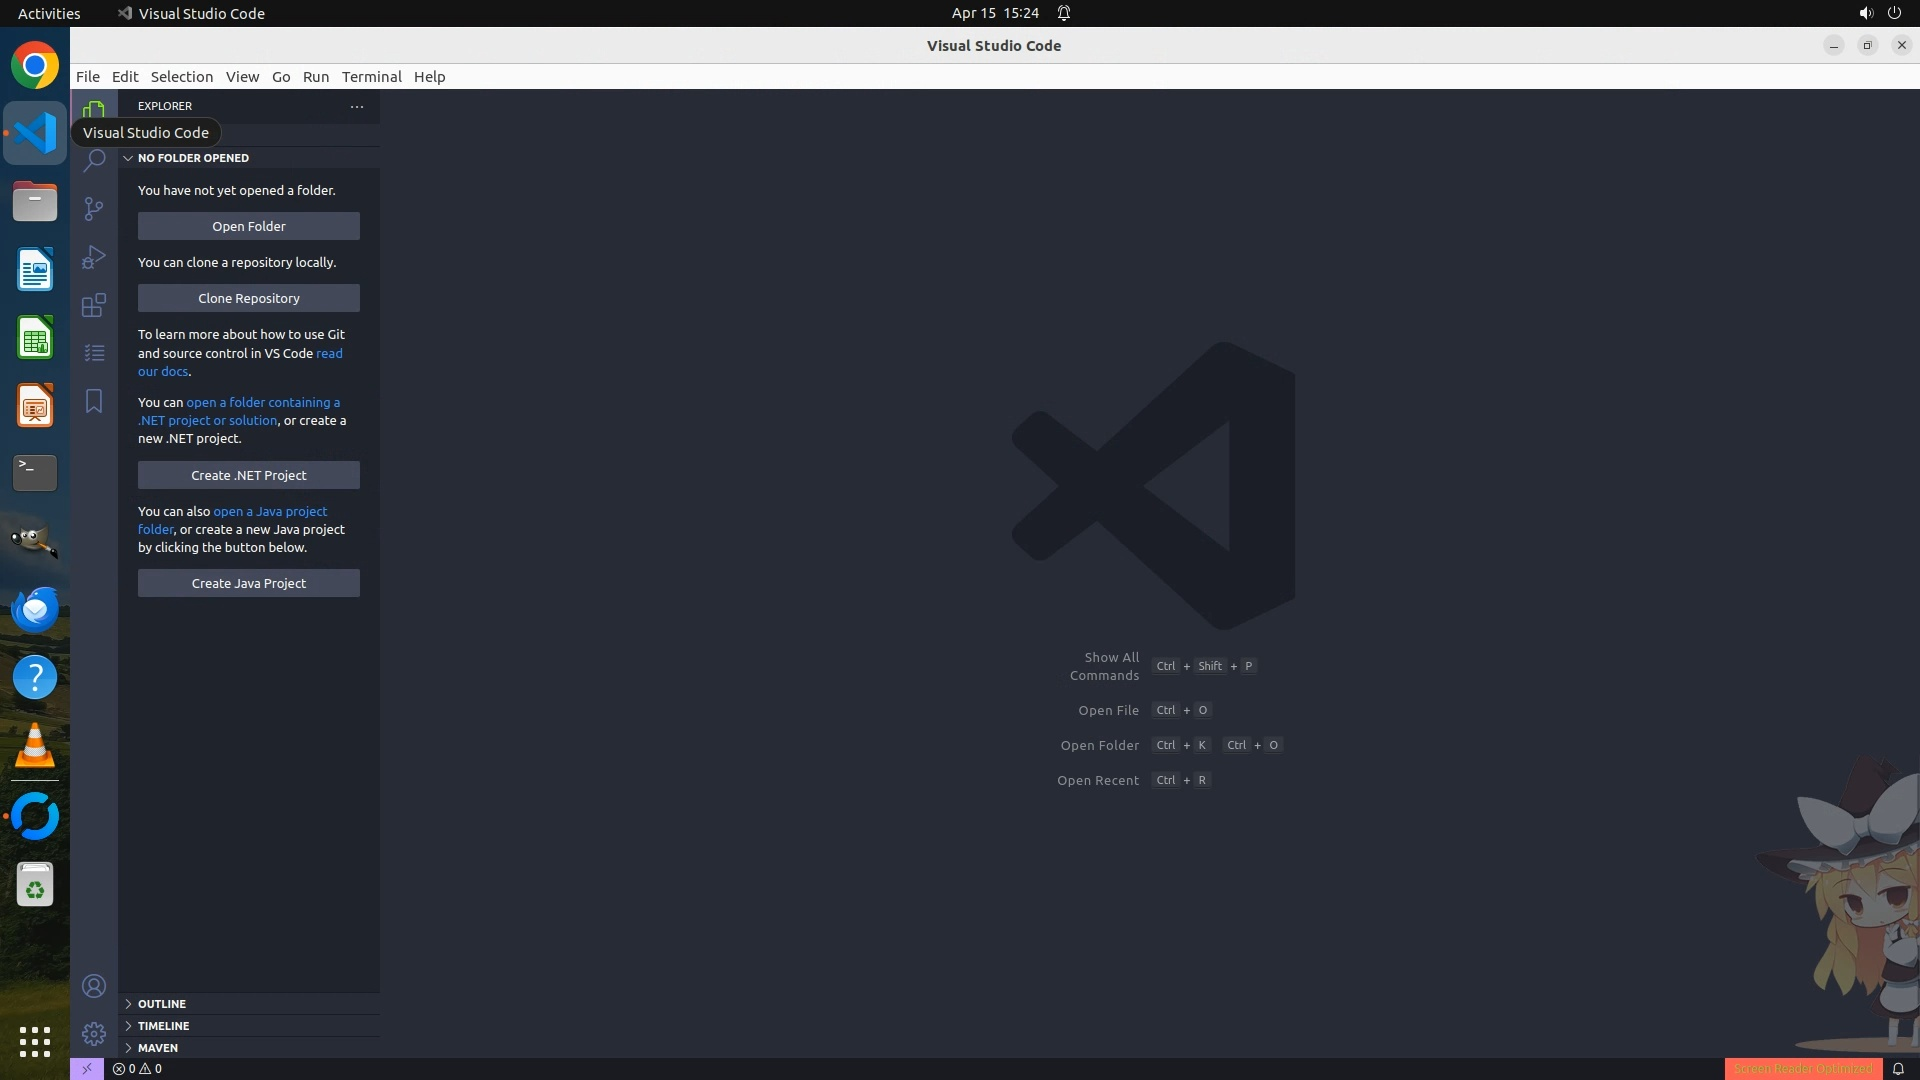The height and width of the screenshot is (1080, 1920).
Task: Expand the Outline section
Action: (161, 1003)
